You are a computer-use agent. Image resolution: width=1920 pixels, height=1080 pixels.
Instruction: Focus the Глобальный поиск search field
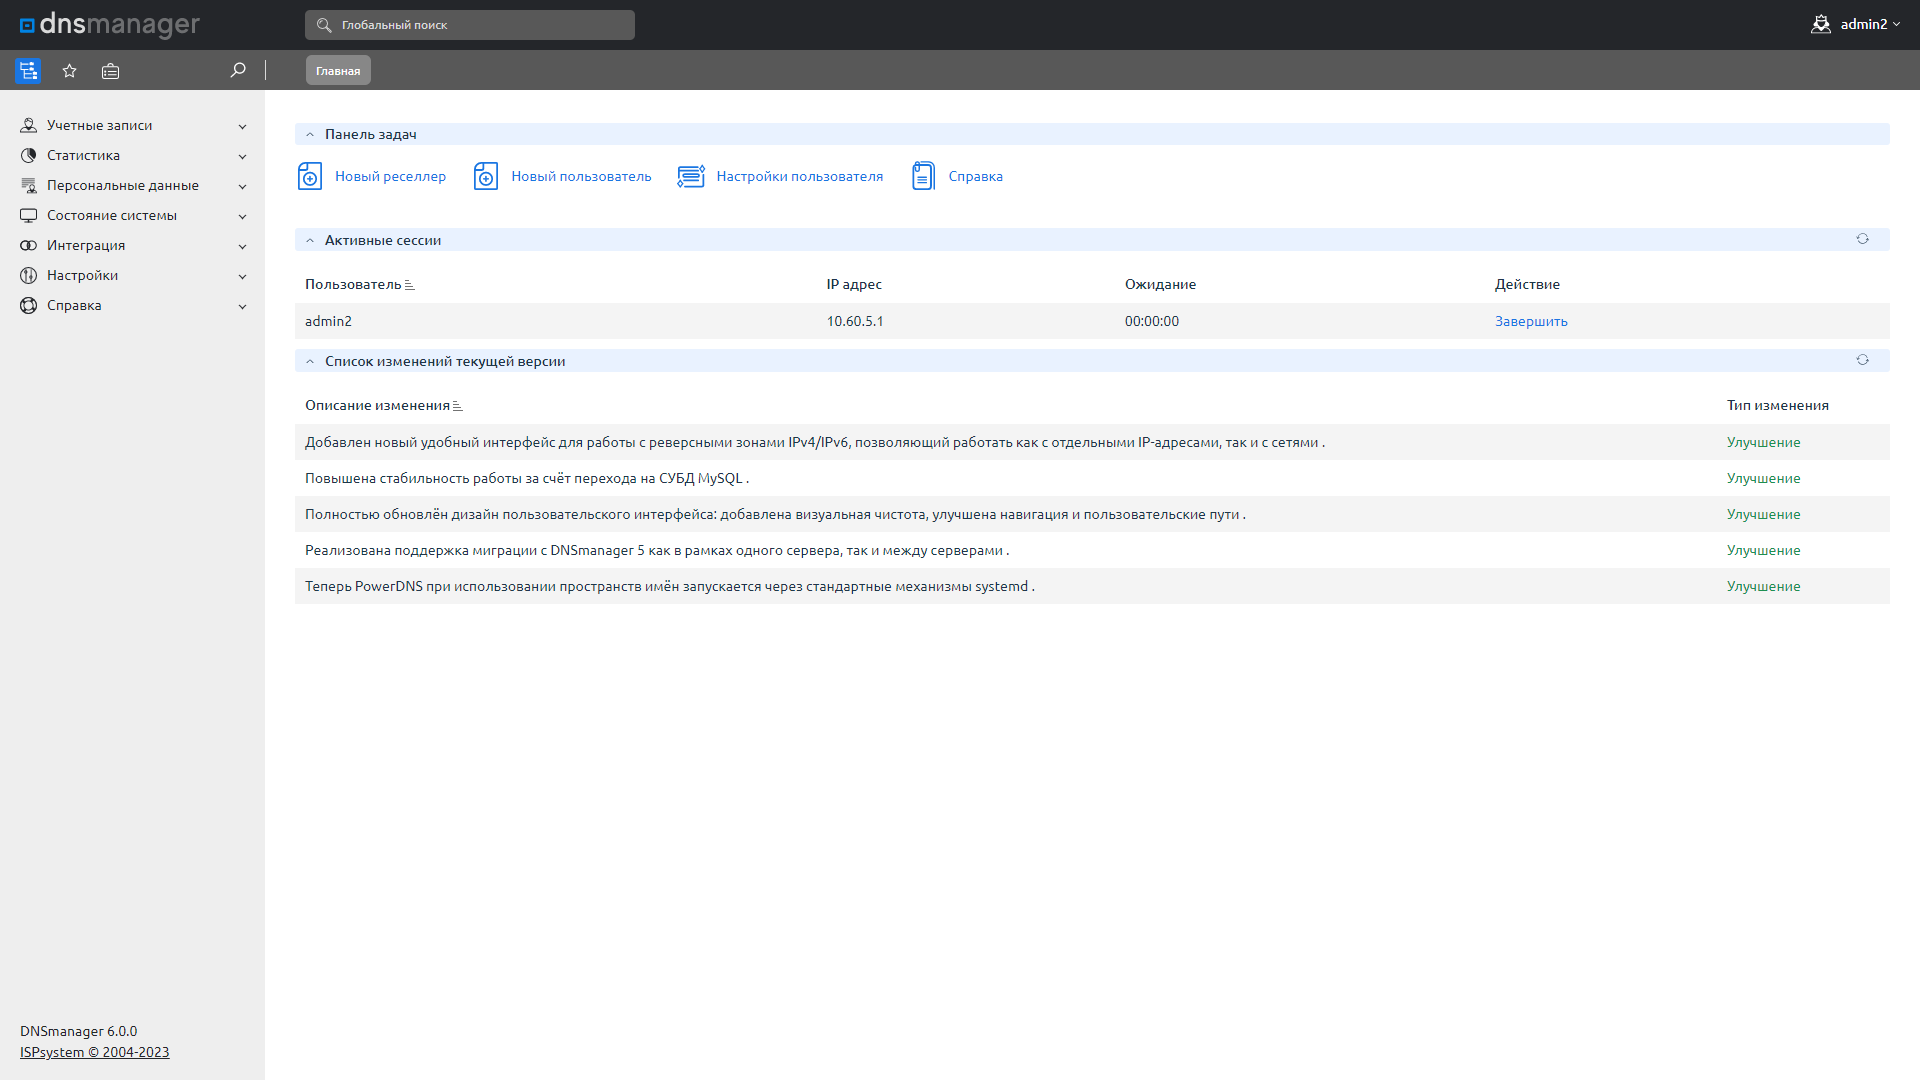click(470, 25)
